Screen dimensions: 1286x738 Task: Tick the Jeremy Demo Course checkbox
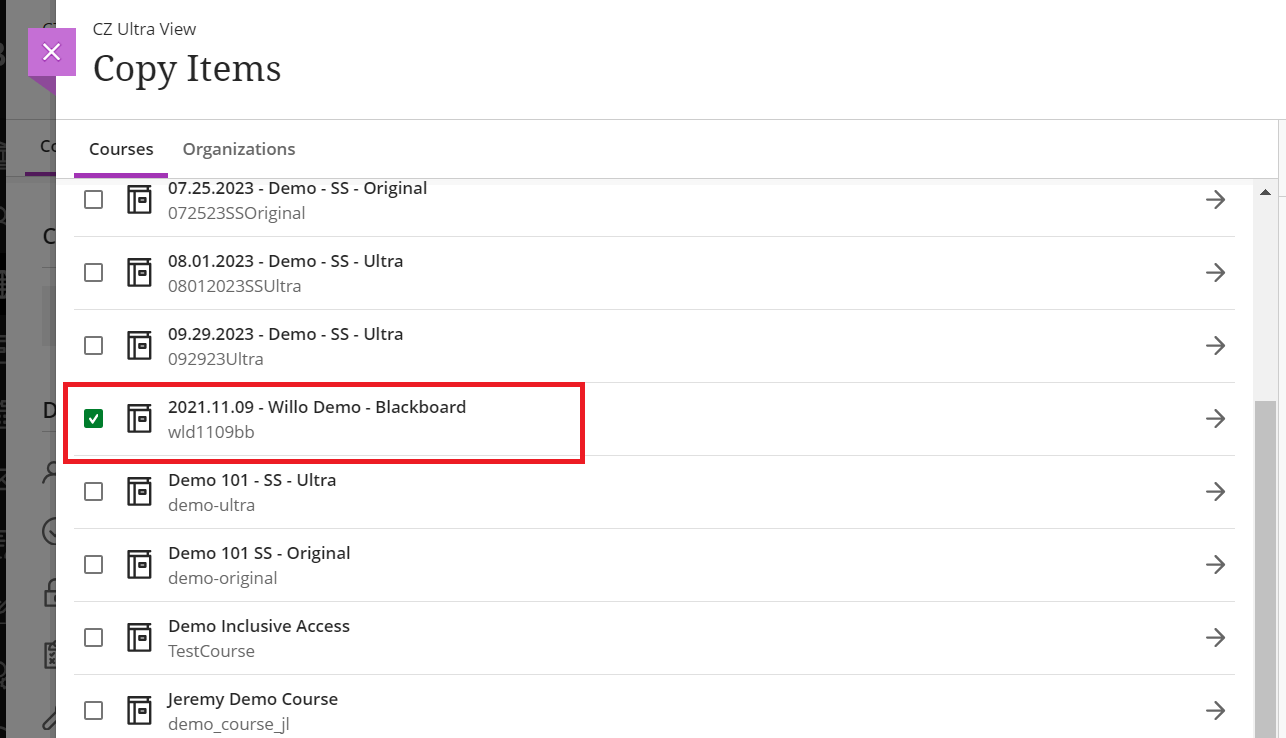point(93,711)
